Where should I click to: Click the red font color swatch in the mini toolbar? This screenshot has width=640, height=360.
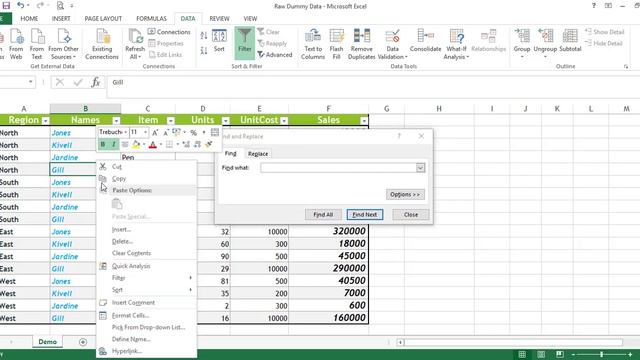153,144
